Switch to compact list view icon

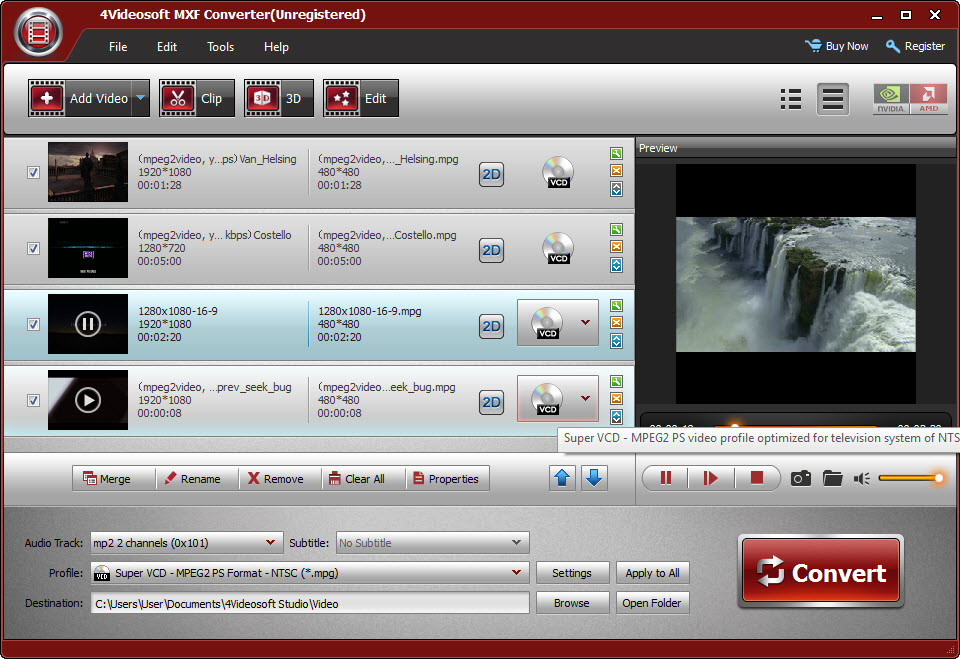pos(791,99)
